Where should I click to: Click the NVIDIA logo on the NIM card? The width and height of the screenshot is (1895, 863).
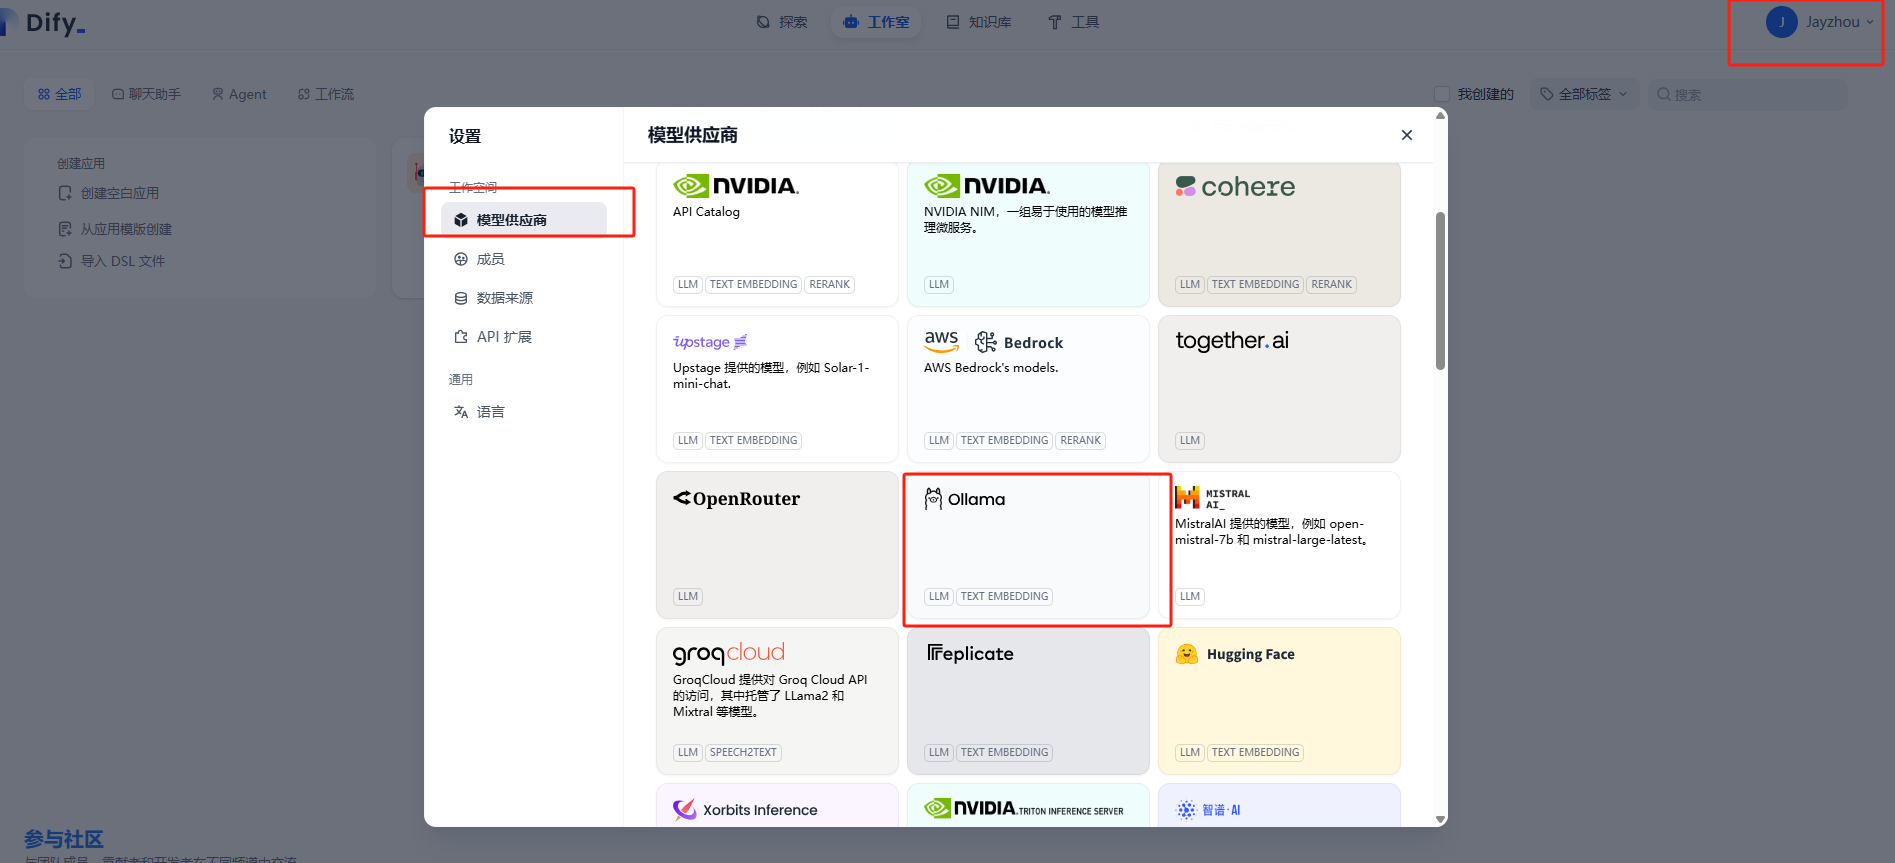987,186
